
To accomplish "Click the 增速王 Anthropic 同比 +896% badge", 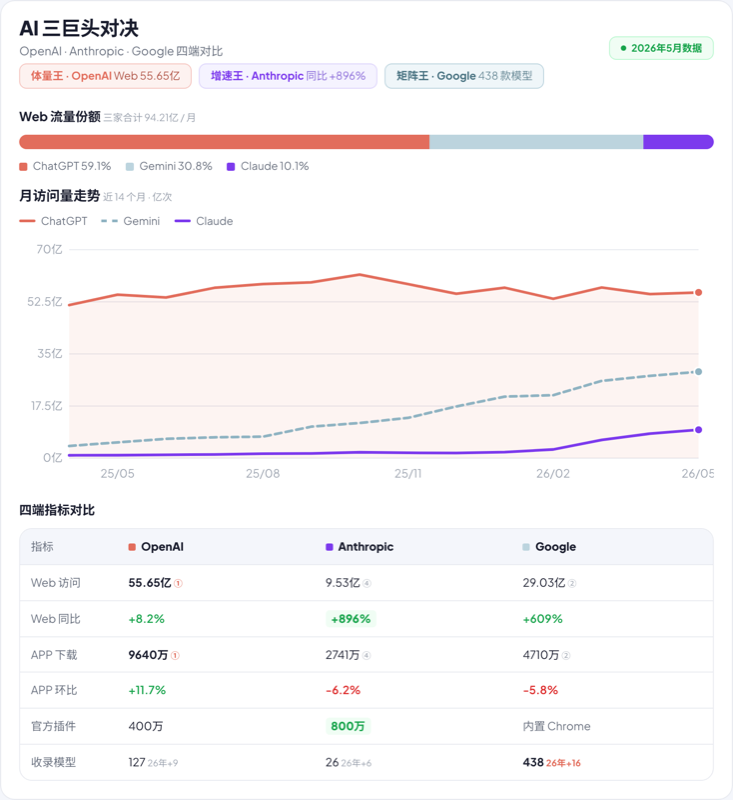I will tap(288, 76).
